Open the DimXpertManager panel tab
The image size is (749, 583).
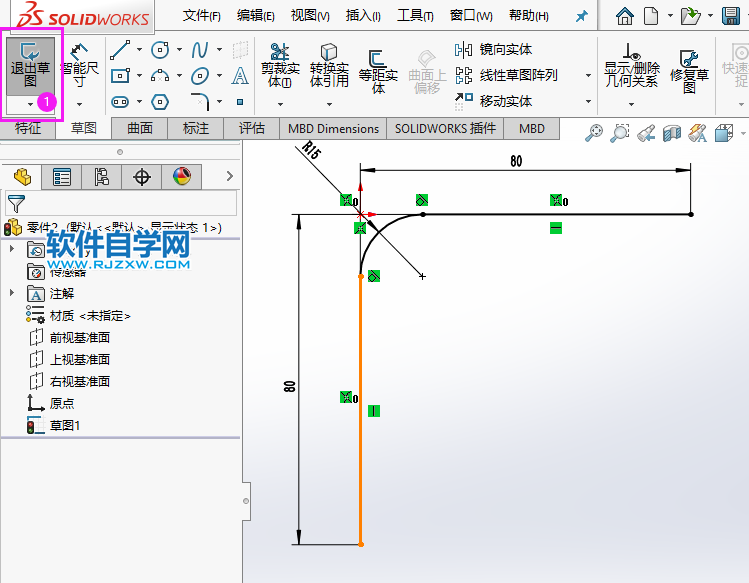tap(141, 177)
